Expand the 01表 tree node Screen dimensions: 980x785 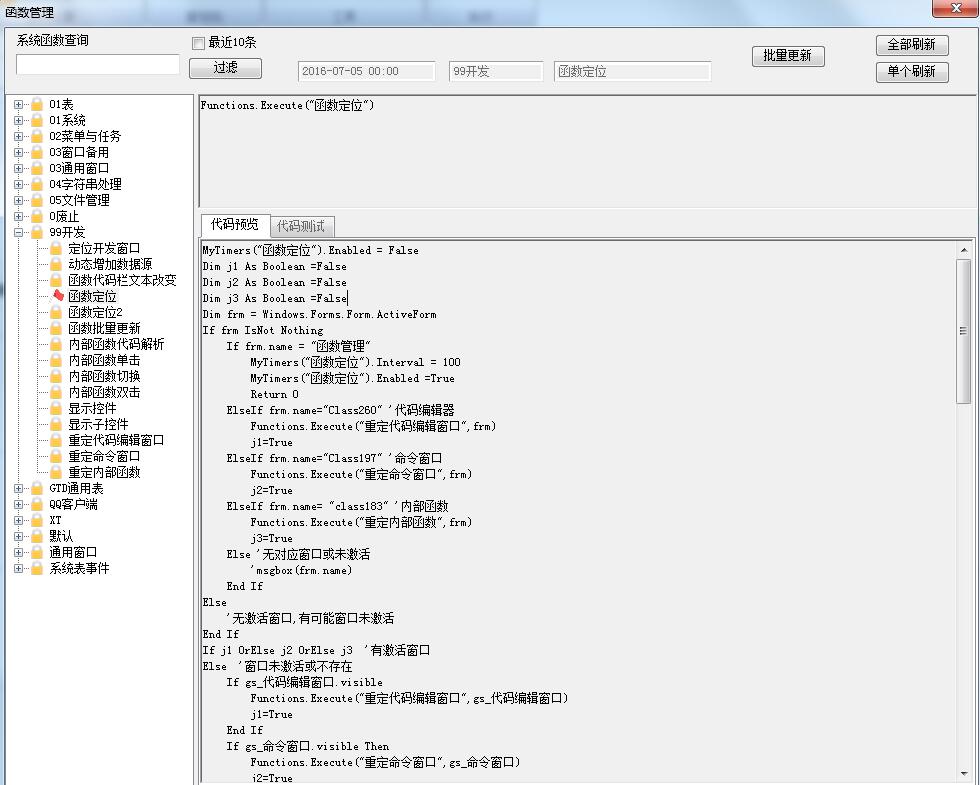click(18, 104)
